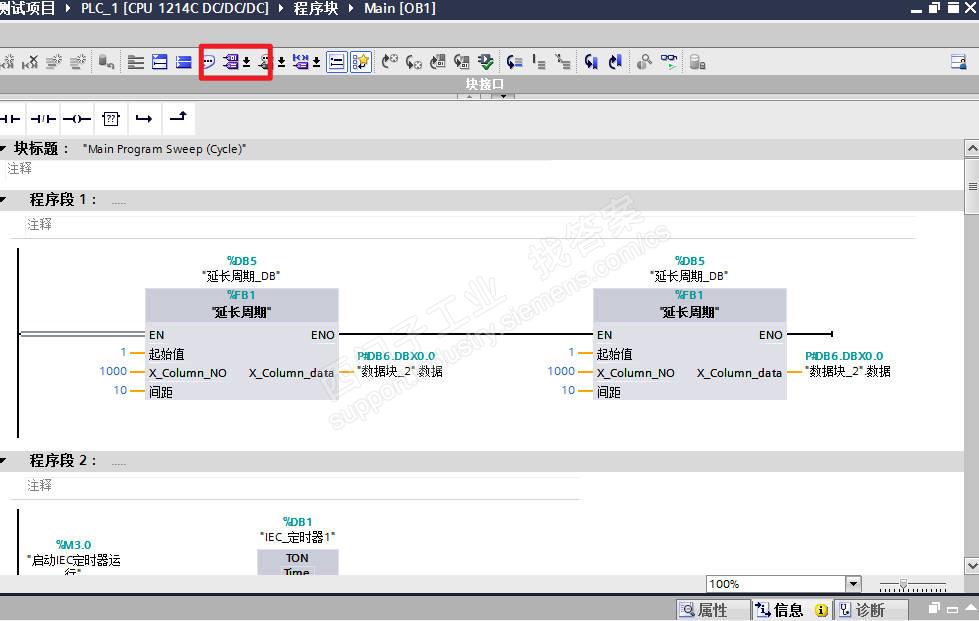
Task: Toggle monitoring on/off glasses icon
Action: tap(669, 62)
